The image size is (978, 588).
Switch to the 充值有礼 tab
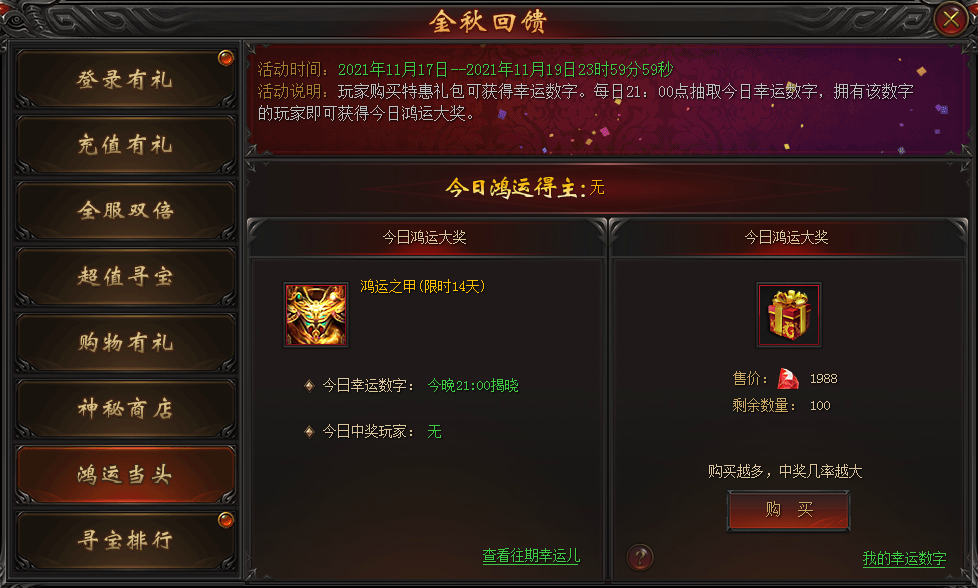pyautogui.click(x=125, y=145)
